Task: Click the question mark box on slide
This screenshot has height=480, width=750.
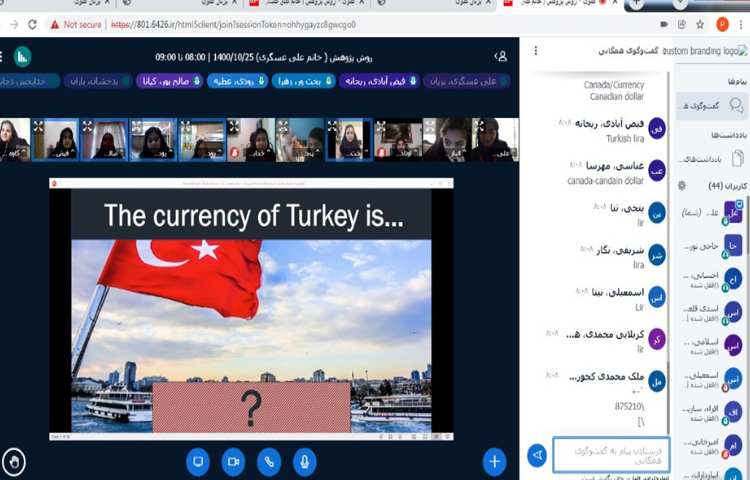Action: click(x=251, y=407)
